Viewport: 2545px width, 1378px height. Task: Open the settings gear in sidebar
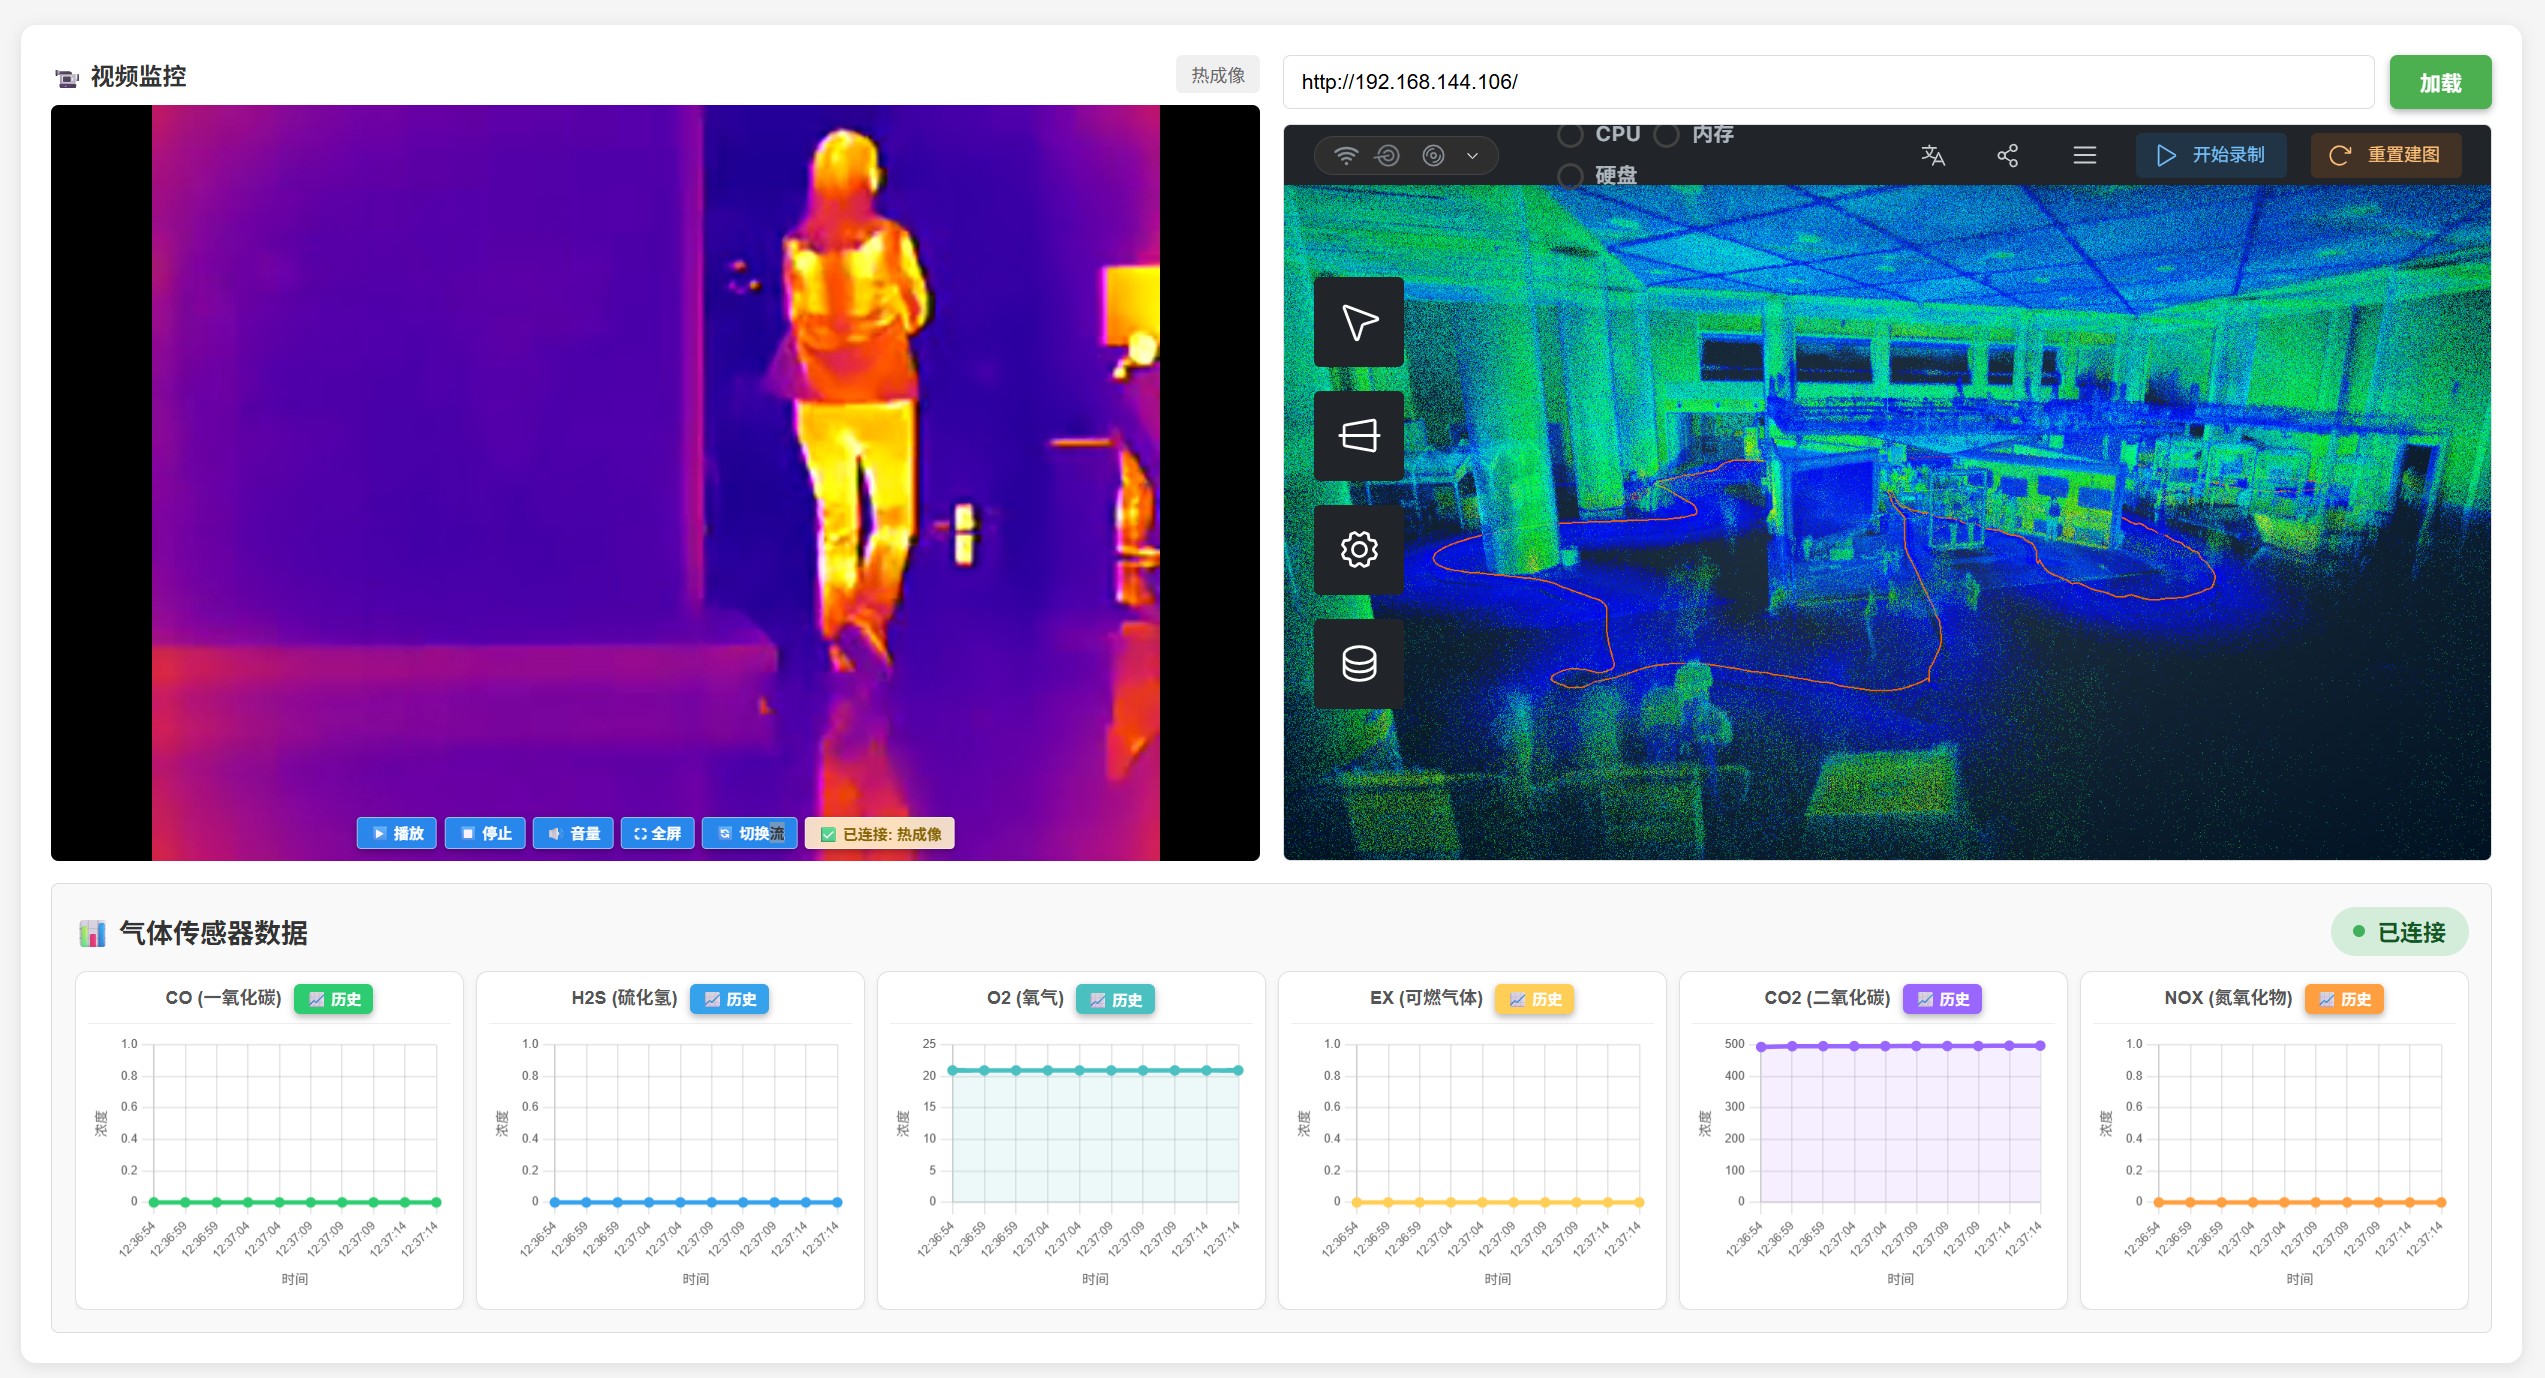click(x=1358, y=550)
